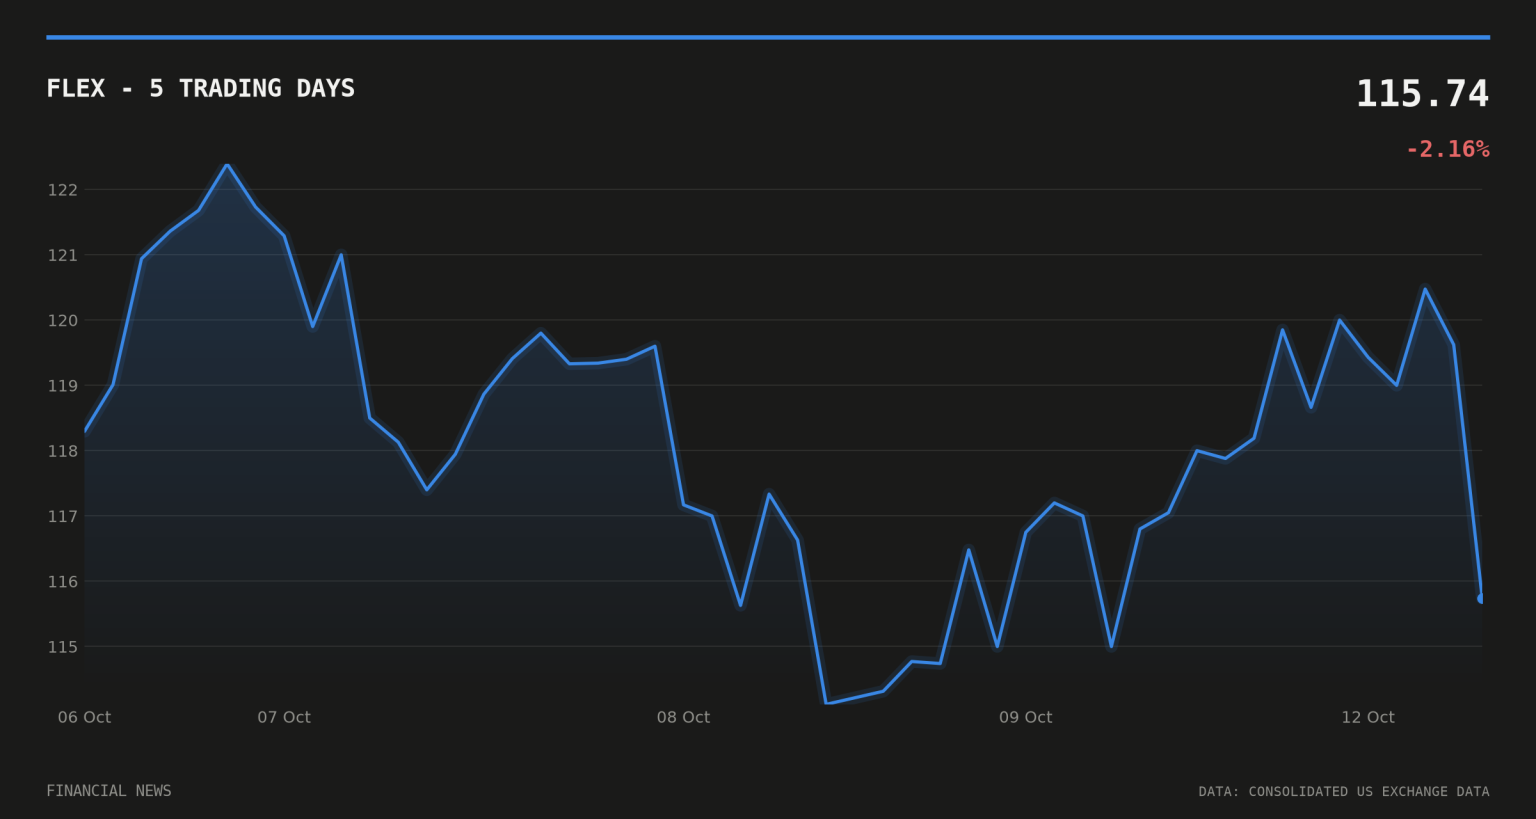Click the FINANCIAL NEWS footer text

click(109, 791)
